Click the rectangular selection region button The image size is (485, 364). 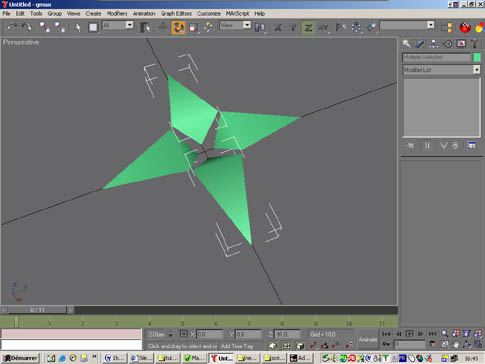93,27
